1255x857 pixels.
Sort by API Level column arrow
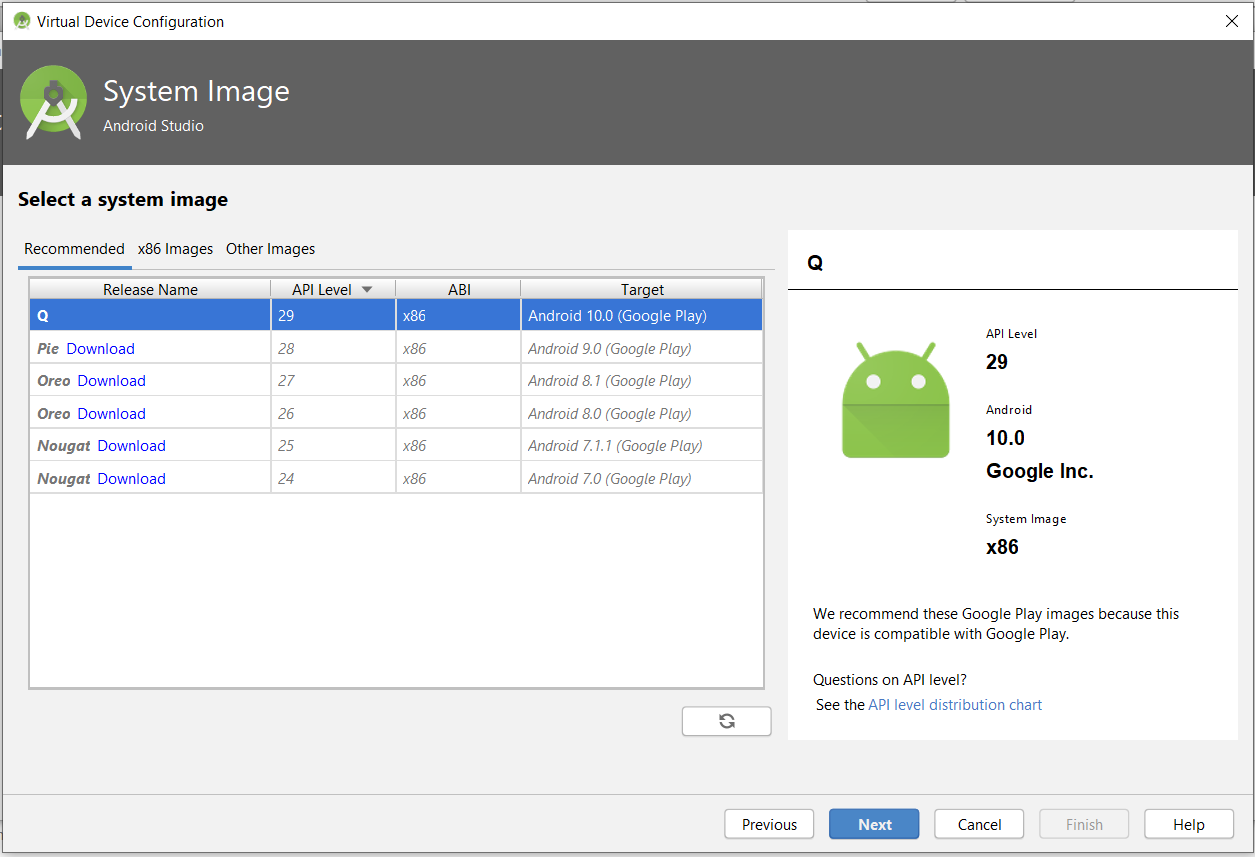pos(366,290)
